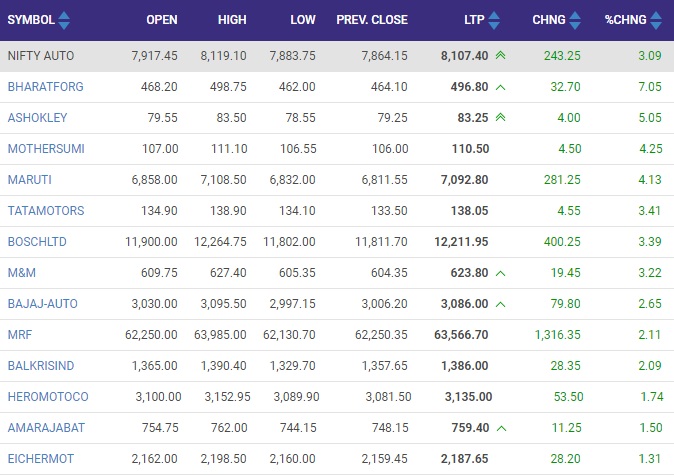Click BAJAJ-AUTO up-arrow indicator

click(500, 304)
